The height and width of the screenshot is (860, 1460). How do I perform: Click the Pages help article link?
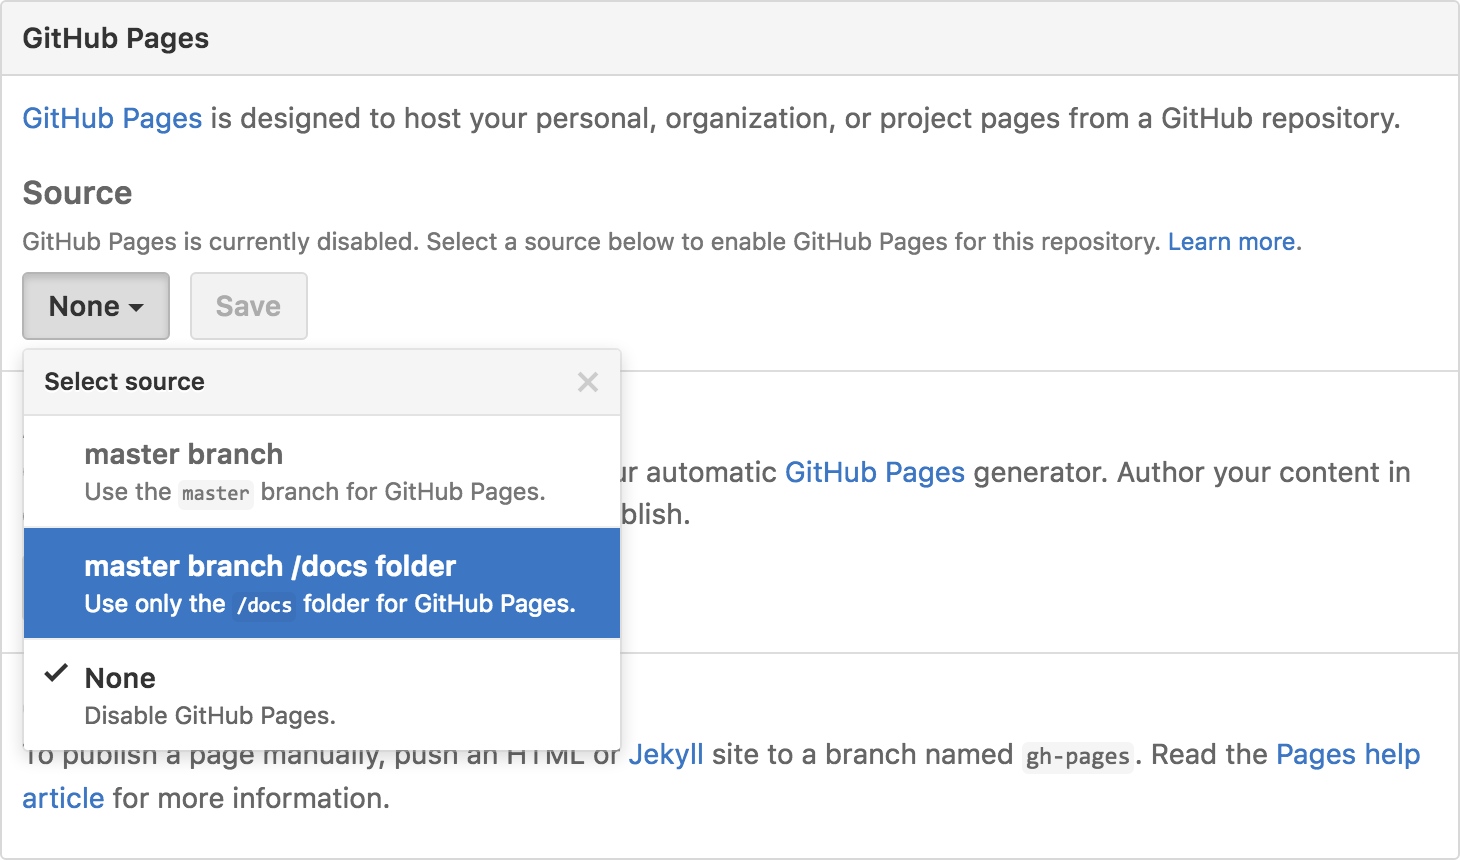[1346, 754]
